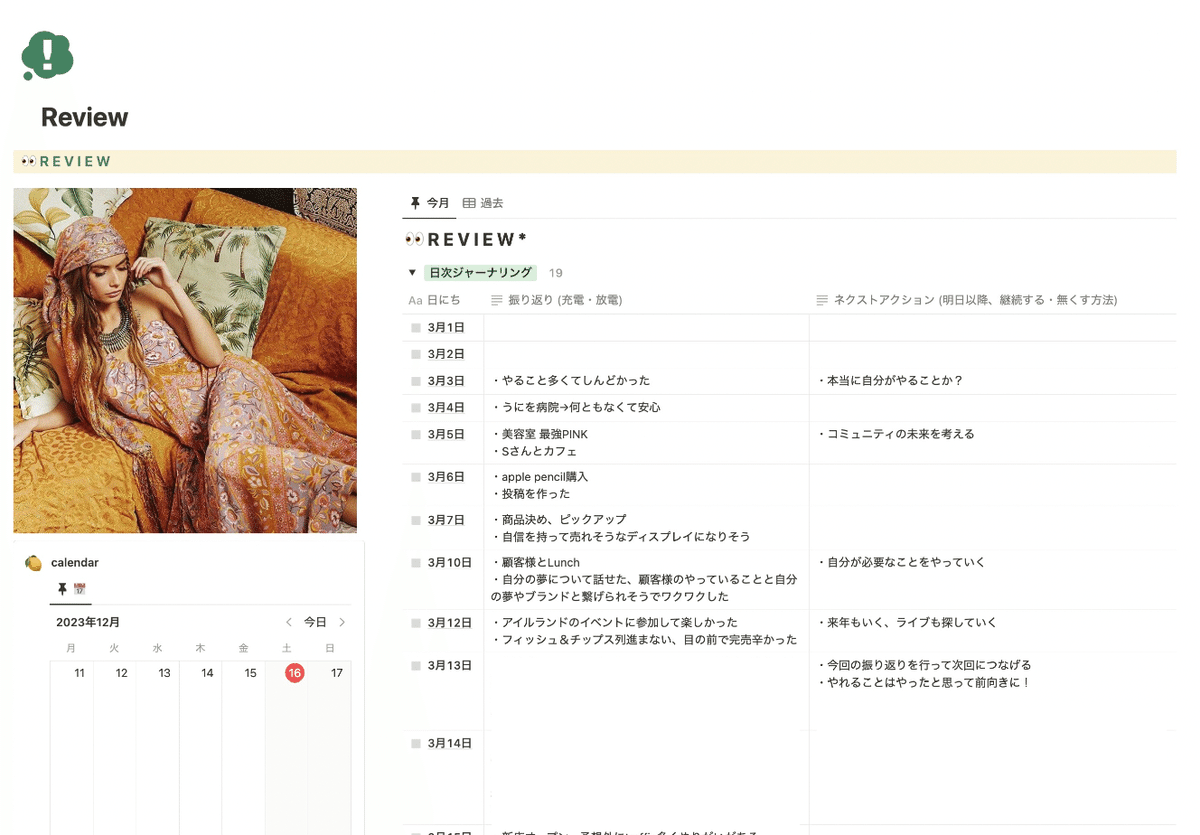The height and width of the screenshot is (835, 1200).
Task: Switch to the 過去 tab
Action: [492, 203]
